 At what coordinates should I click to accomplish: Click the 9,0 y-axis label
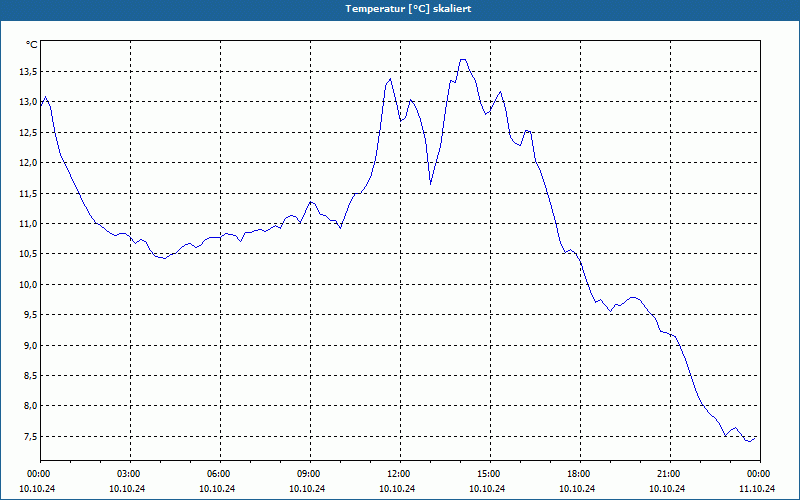coord(30,345)
